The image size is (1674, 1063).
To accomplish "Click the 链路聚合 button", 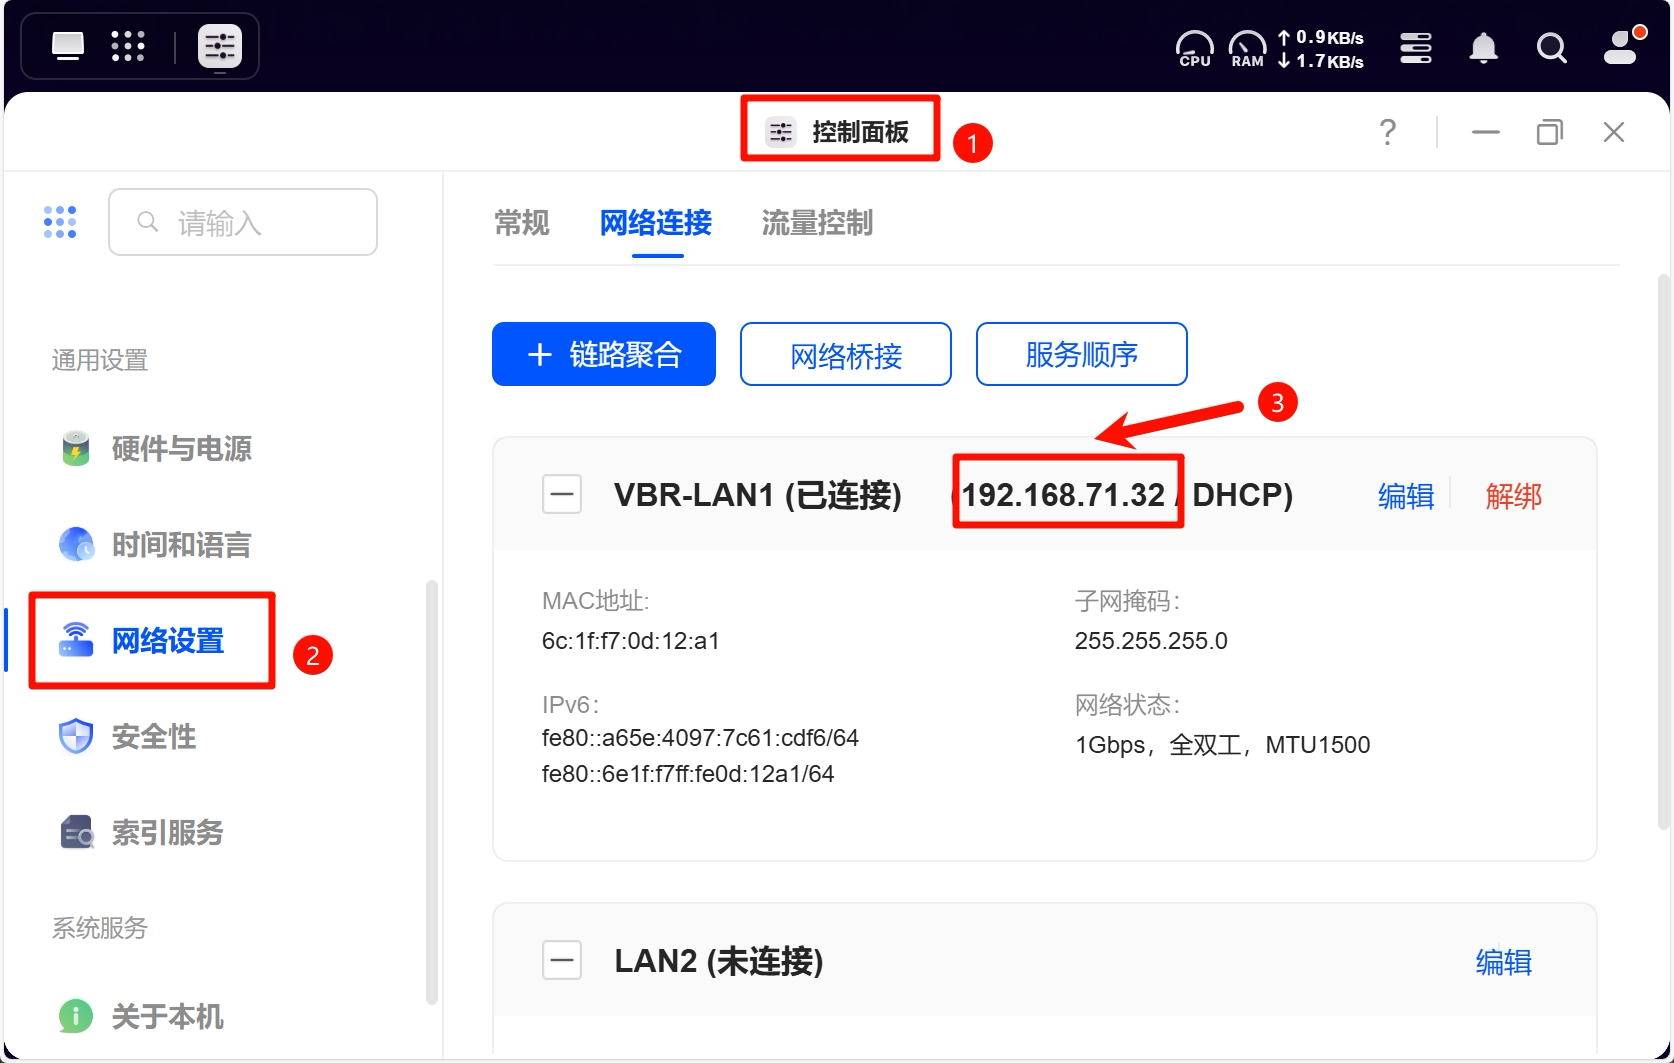I will click(x=604, y=354).
